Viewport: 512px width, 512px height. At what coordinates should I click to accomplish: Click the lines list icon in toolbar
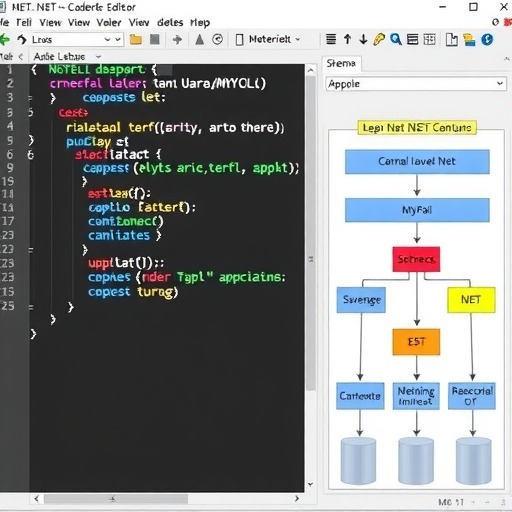(x=331, y=39)
